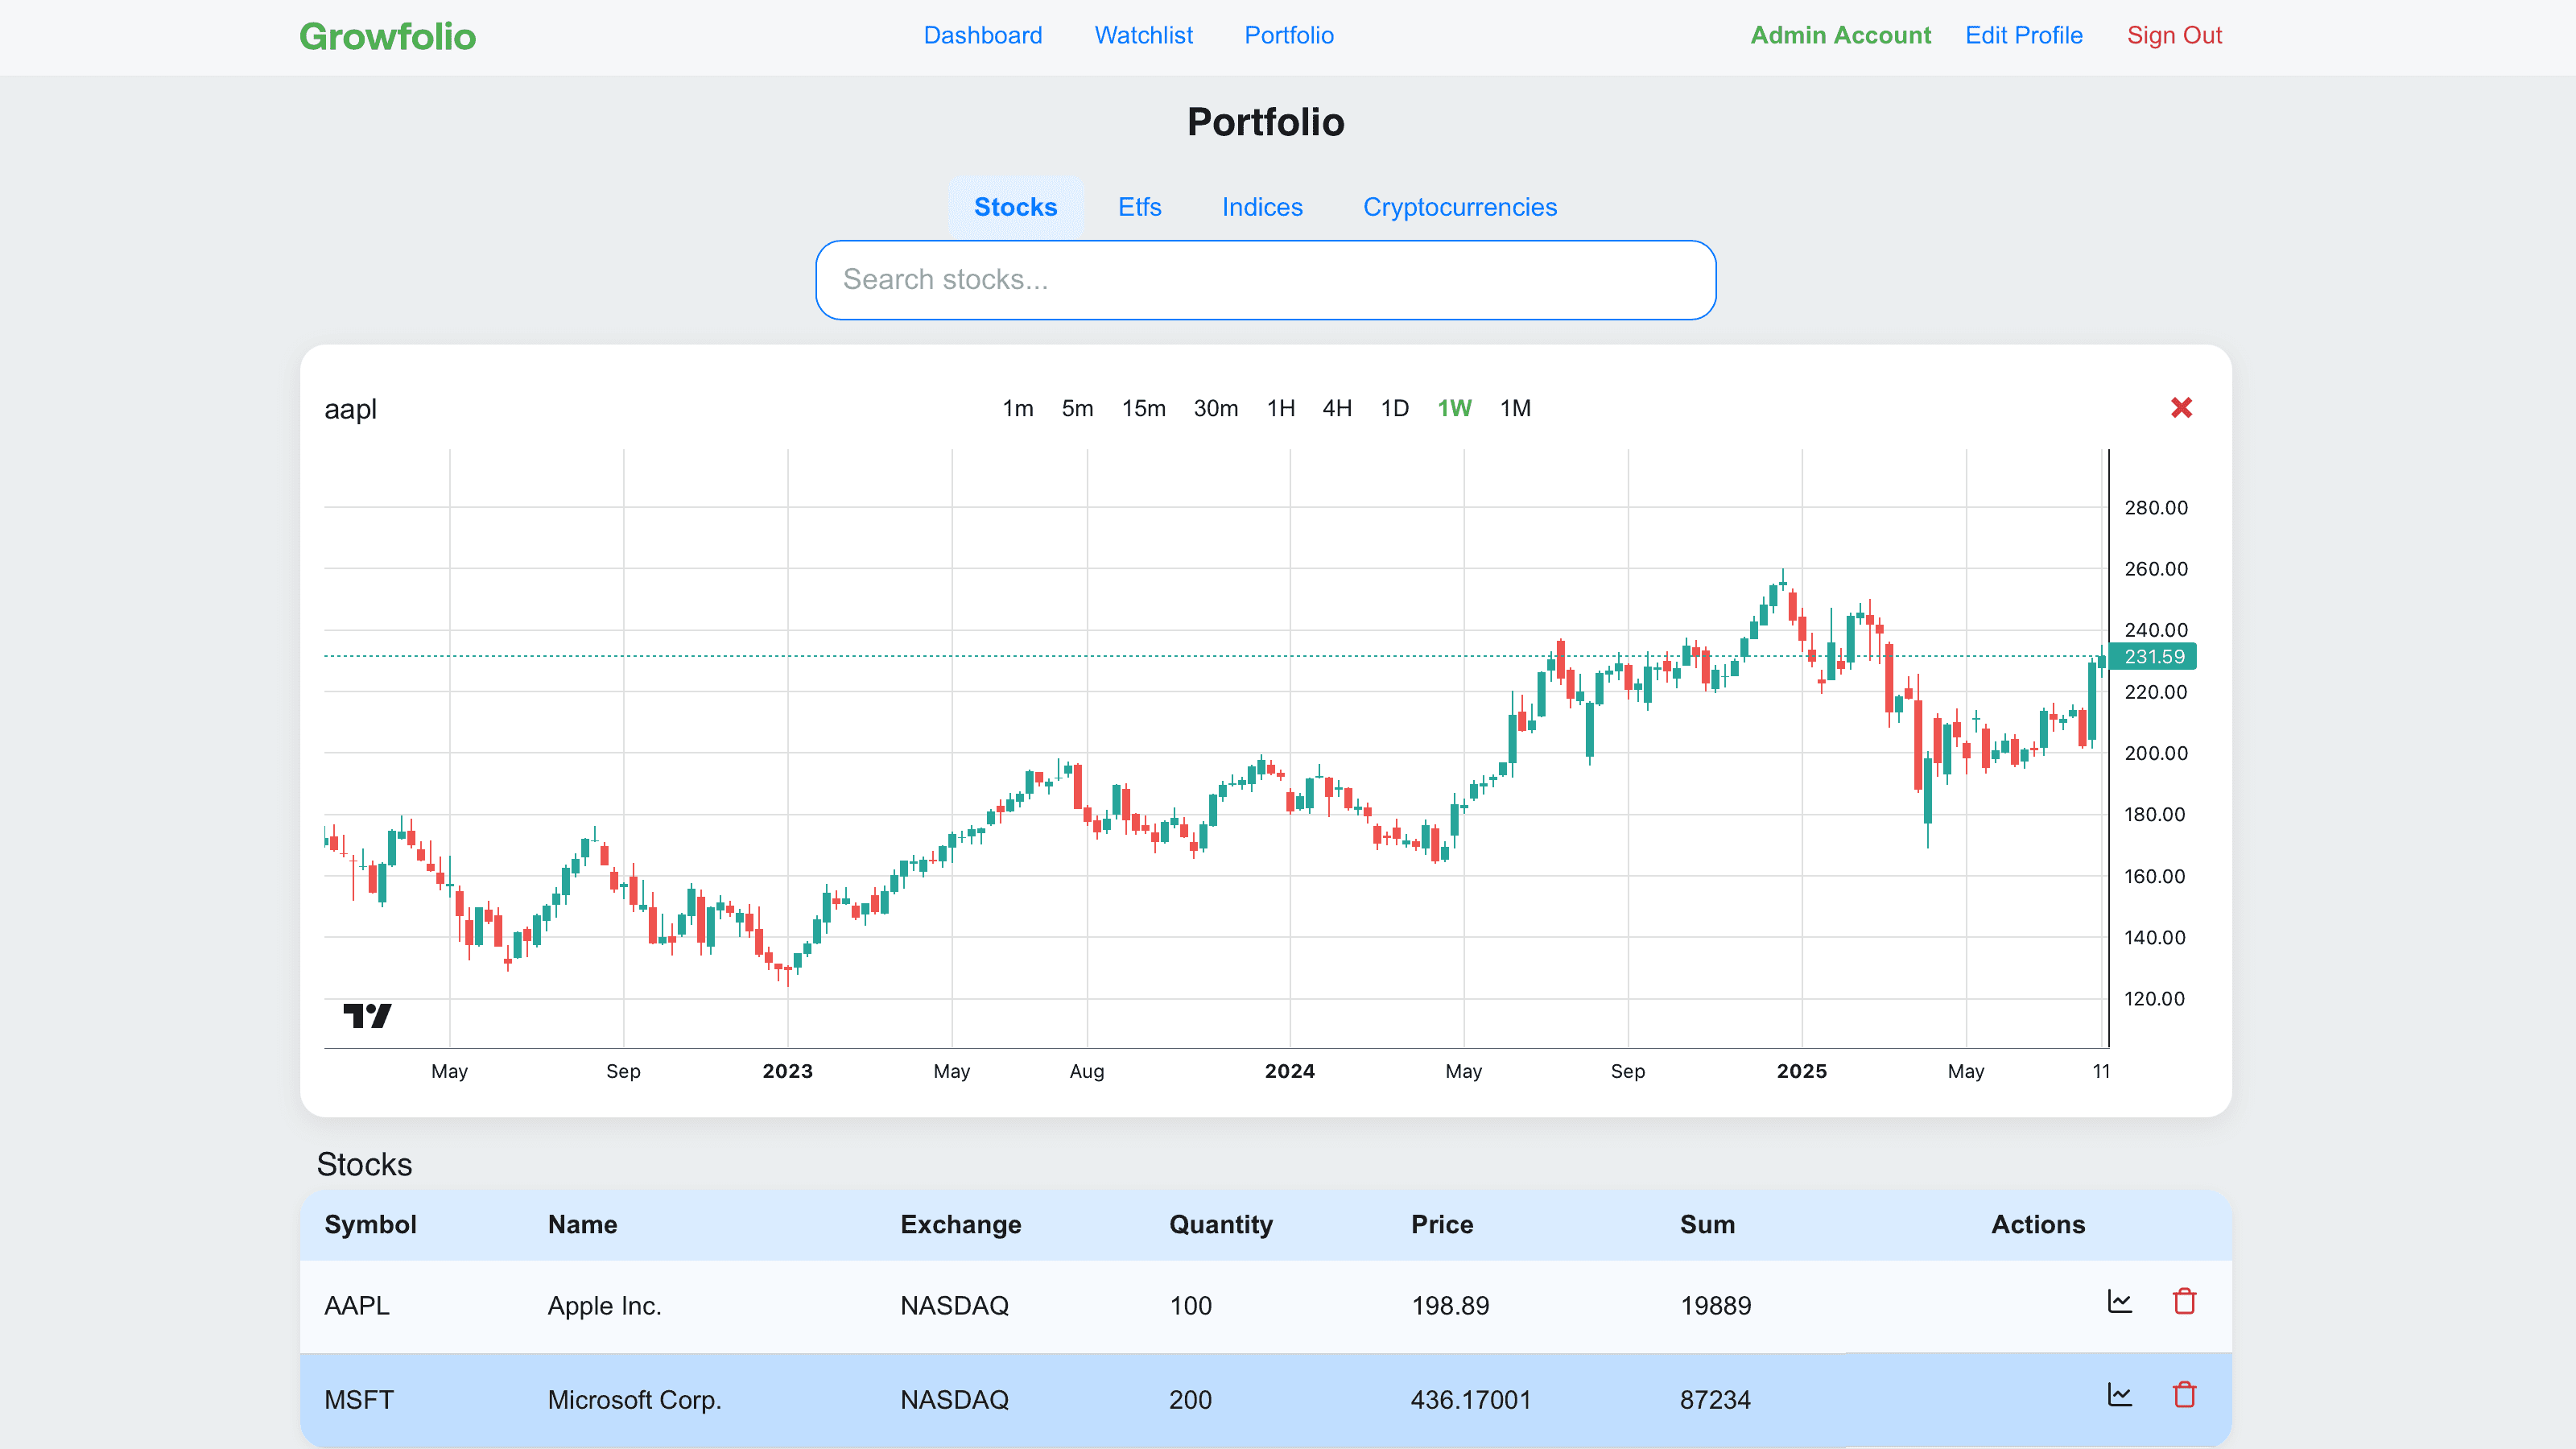Viewport: 2576px width, 1449px height.
Task: Open chart icon for MSFT row
Action: tap(2119, 1395)
